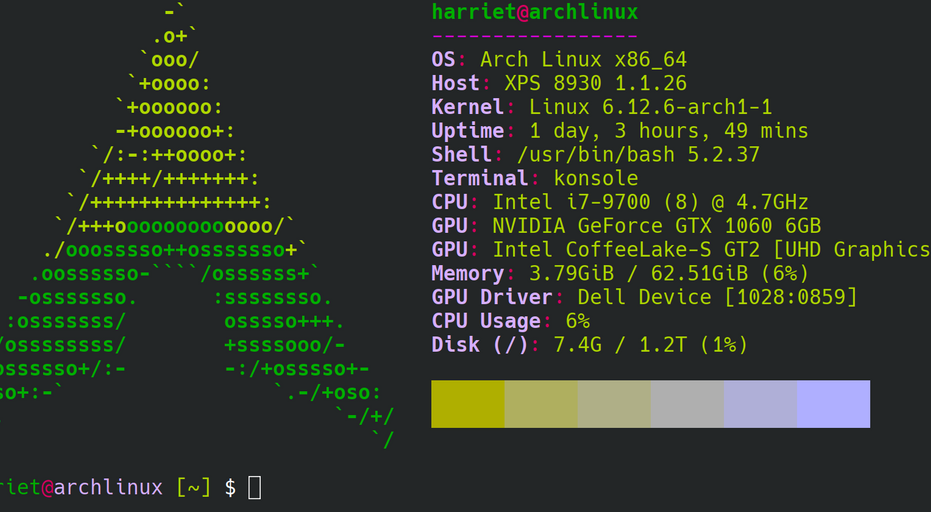Click the GPU Driver value 'Dell Device [1028:0859]'
Viewport: 931px width, 512px height.
[717, 297]
